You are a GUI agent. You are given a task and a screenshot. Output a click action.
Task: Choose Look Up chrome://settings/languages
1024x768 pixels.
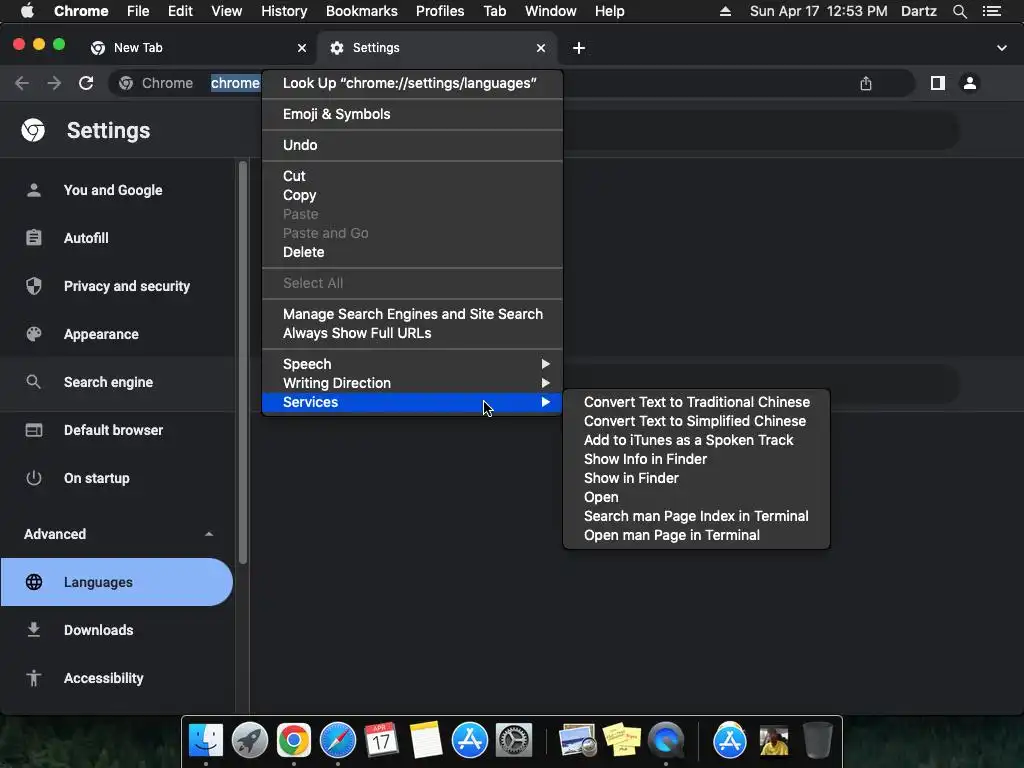coord(412,83)
